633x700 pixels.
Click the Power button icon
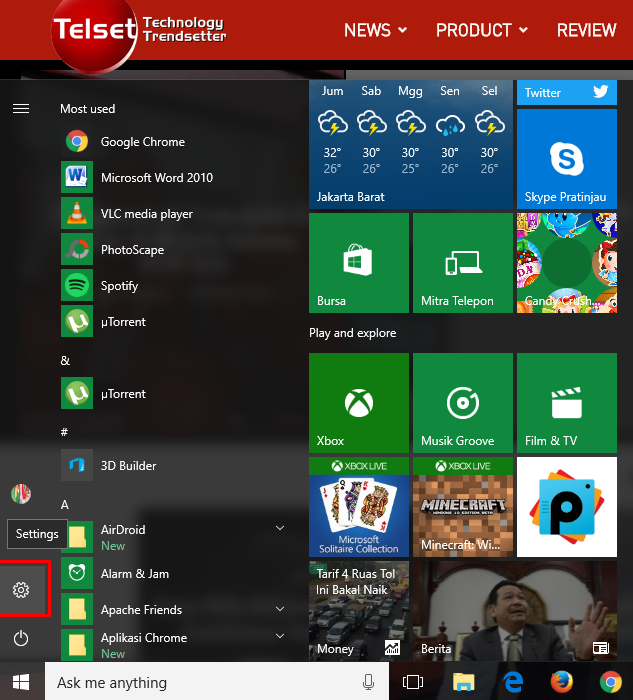21,638
